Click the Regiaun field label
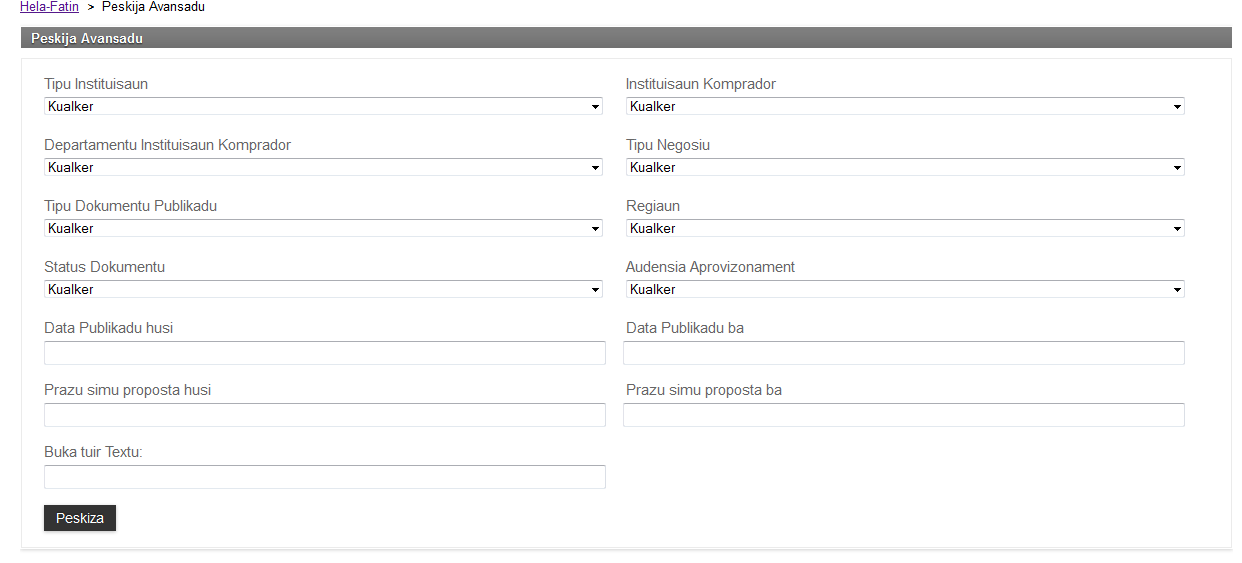 point(653,206)
